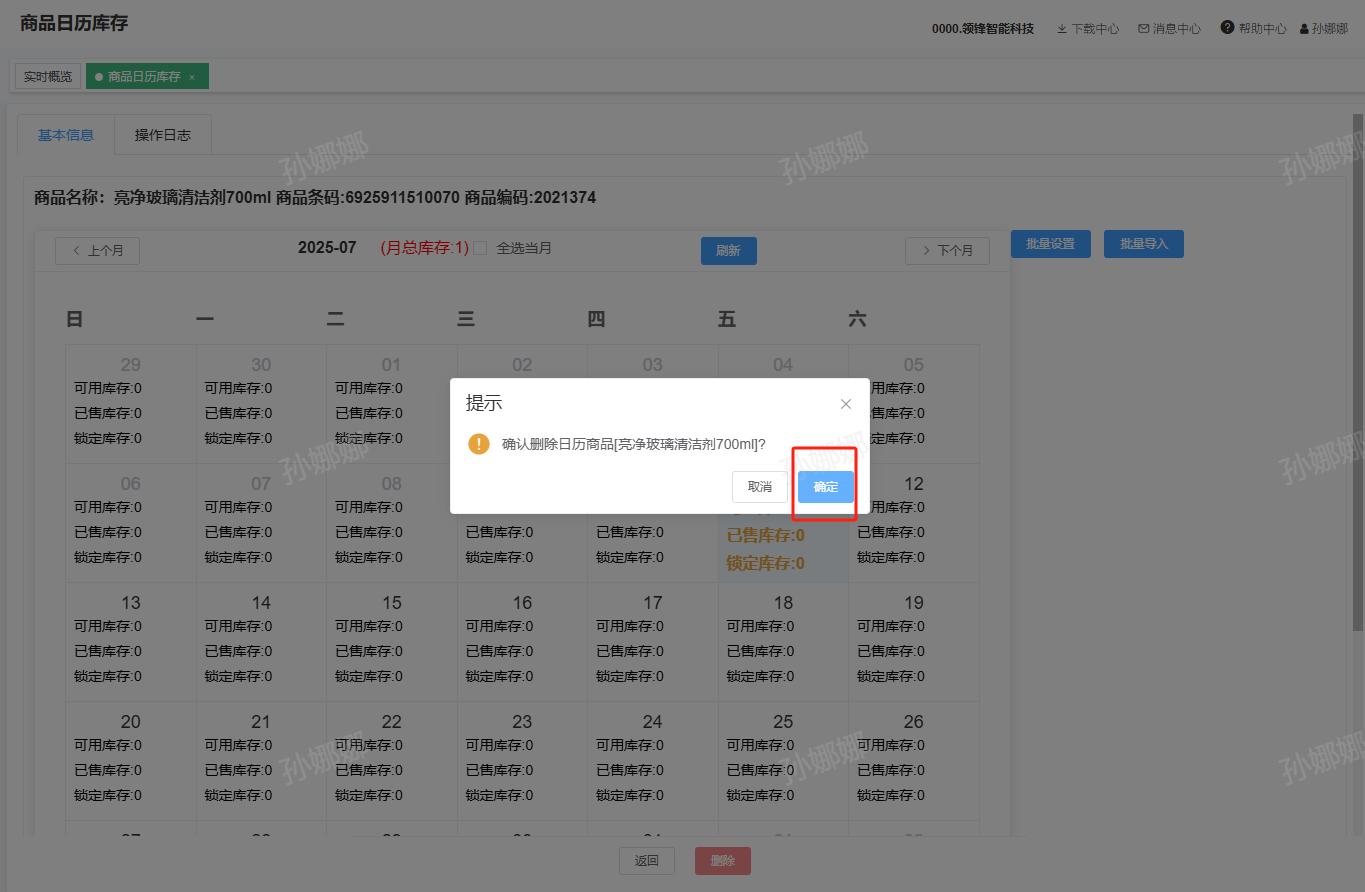Image resolution: width=1365 pixels, height=892 pixels.
Task: Confirm deletion with 确定
Action: coord(826,487)
